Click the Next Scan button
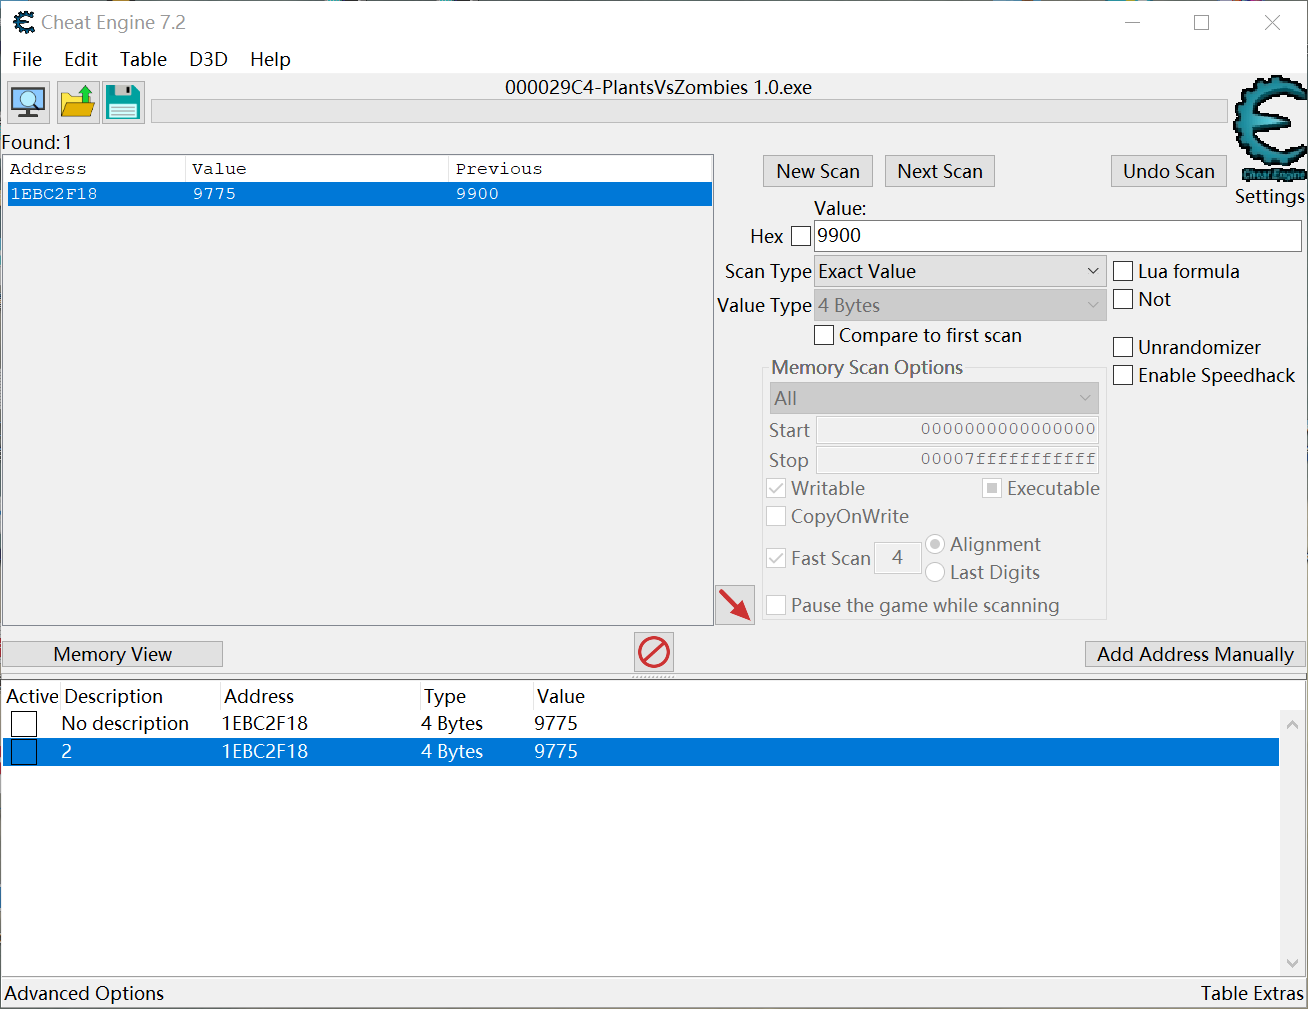 pos(940,171)
